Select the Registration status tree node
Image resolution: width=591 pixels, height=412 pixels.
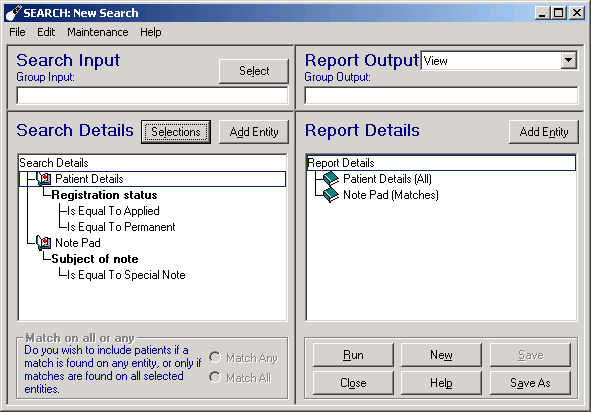[104, 195]
